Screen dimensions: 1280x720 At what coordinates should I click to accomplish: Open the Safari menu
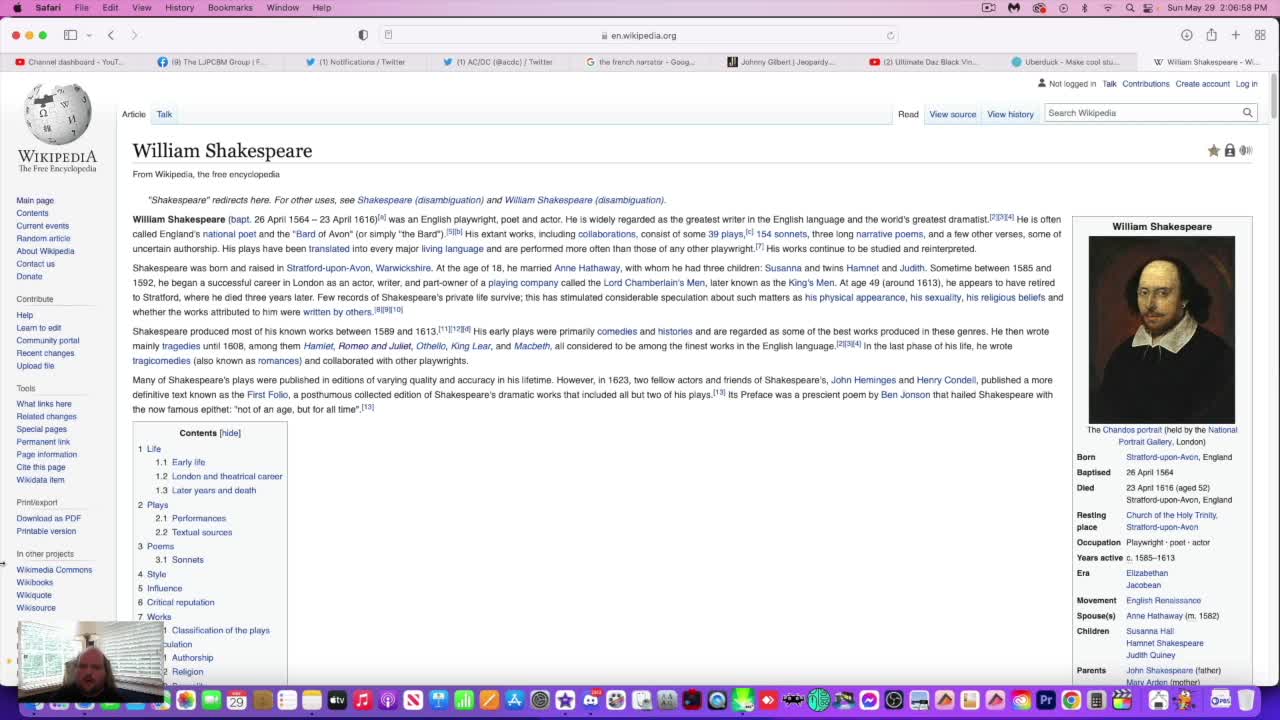48,7
